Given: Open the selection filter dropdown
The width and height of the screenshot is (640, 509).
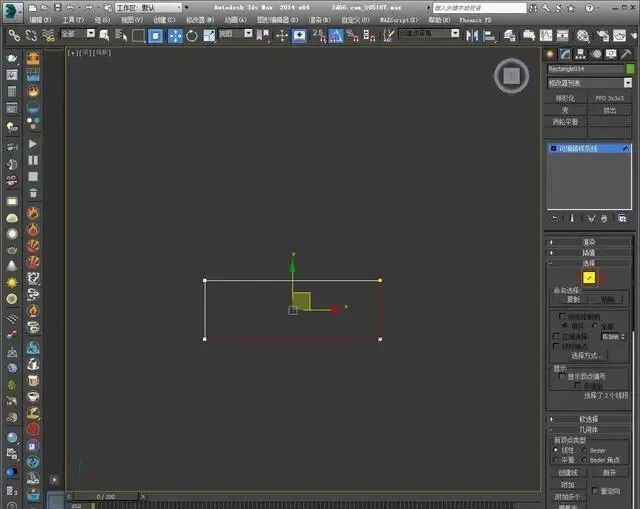Looking at the screenshot, I should coord(78,33).
